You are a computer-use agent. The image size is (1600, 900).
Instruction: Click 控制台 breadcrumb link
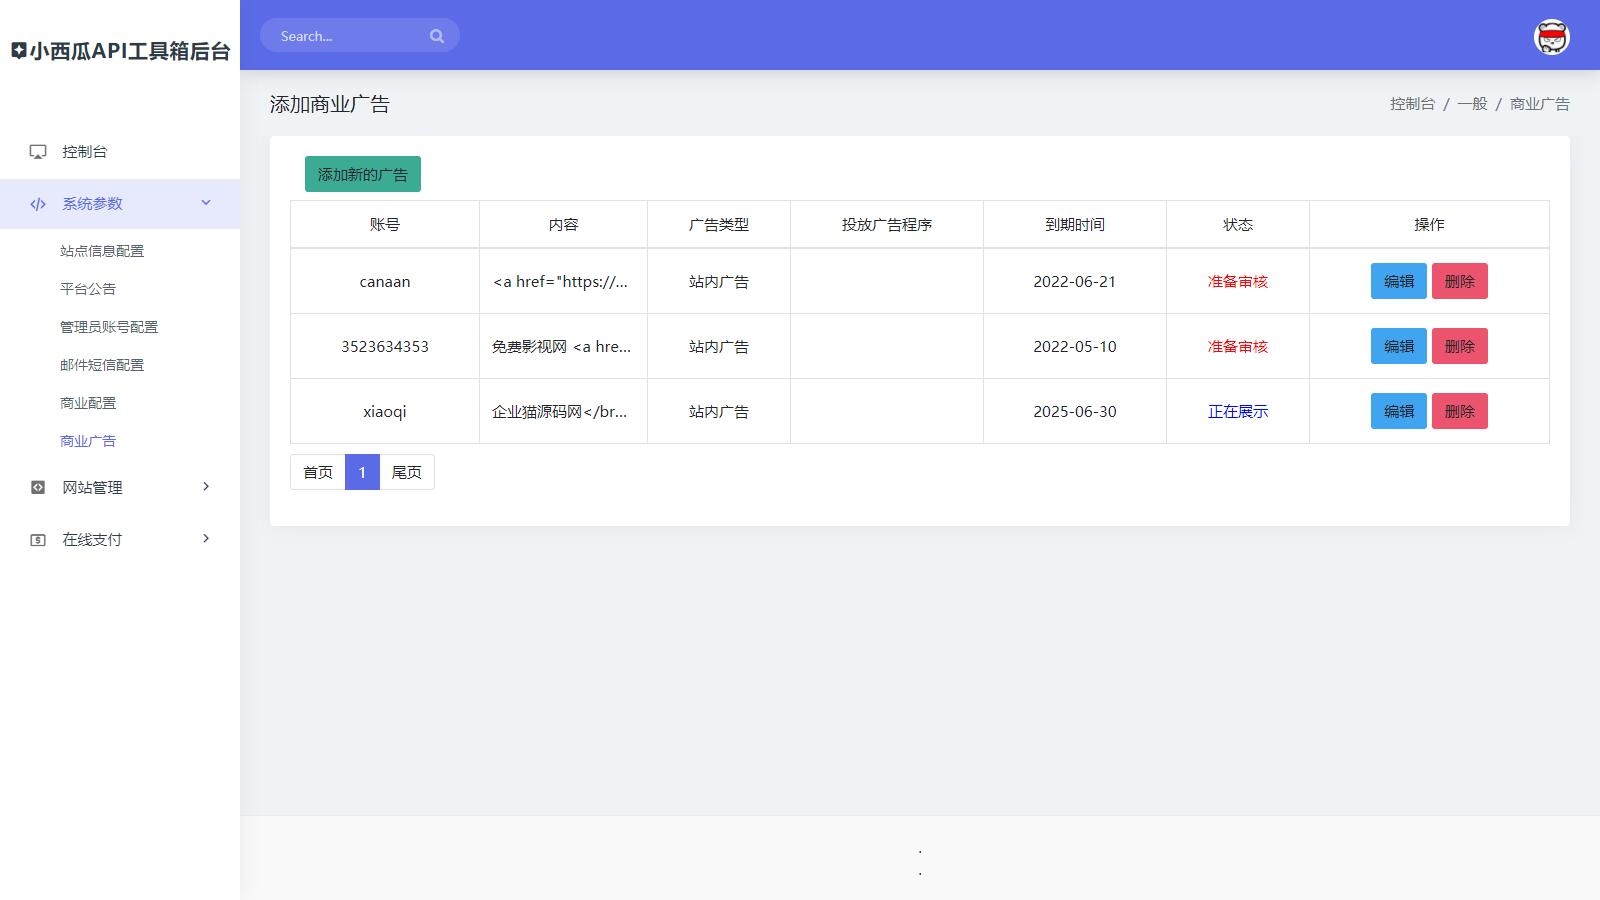[x=1412, y=104]
